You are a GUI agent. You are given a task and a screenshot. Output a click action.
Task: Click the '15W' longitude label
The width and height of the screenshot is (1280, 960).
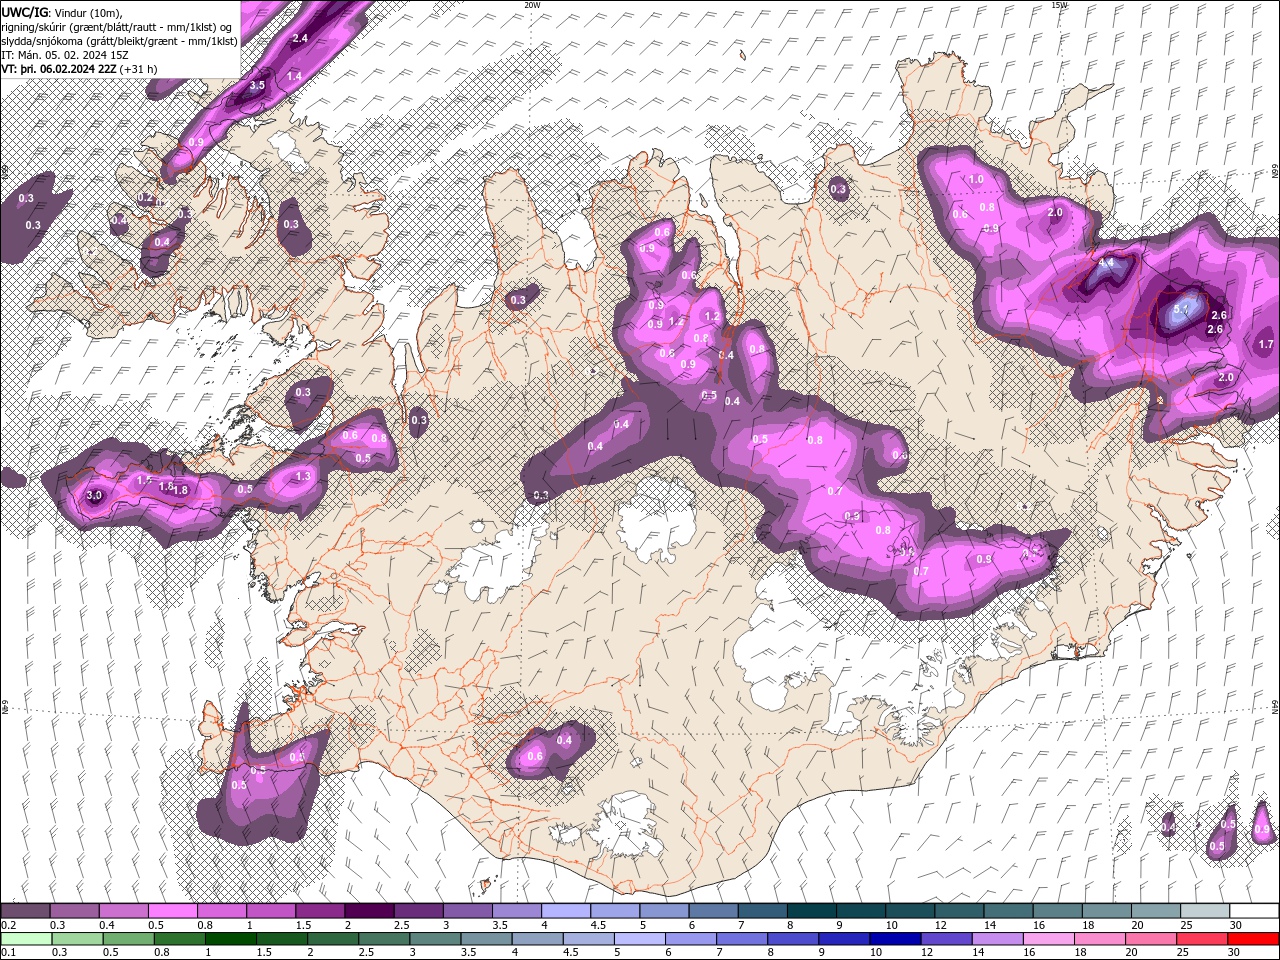[x=1059, y=5]
